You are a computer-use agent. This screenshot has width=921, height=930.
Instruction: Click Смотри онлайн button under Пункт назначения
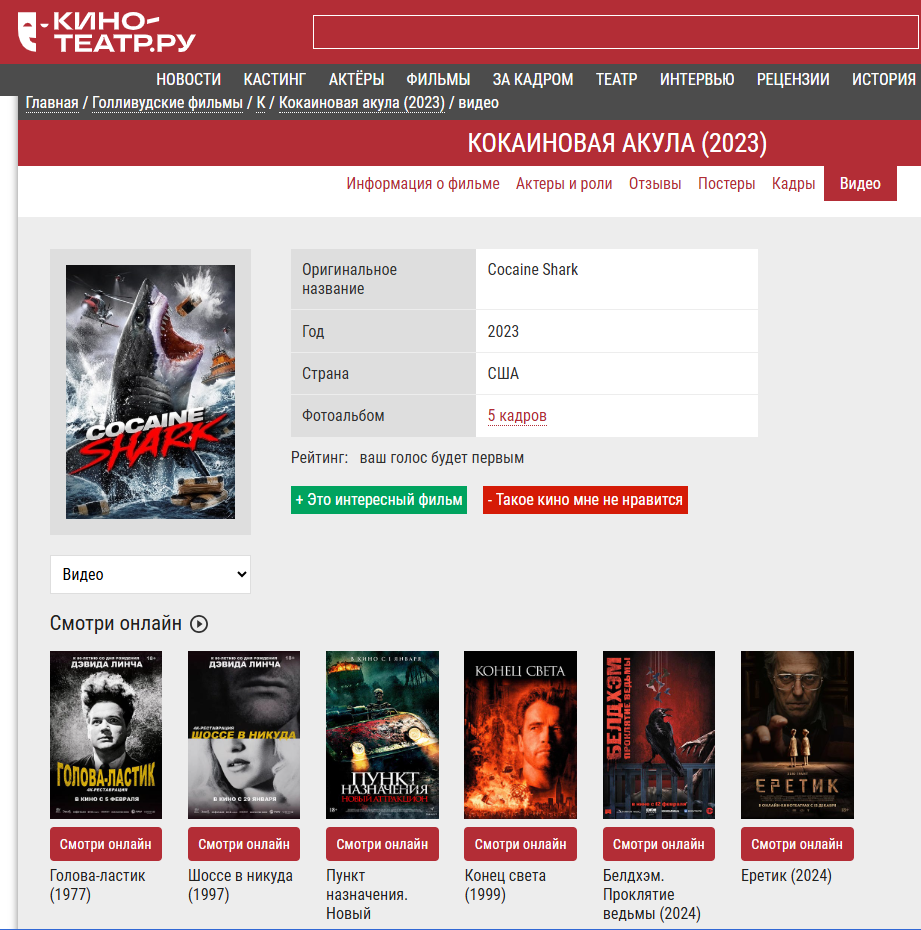383,844
